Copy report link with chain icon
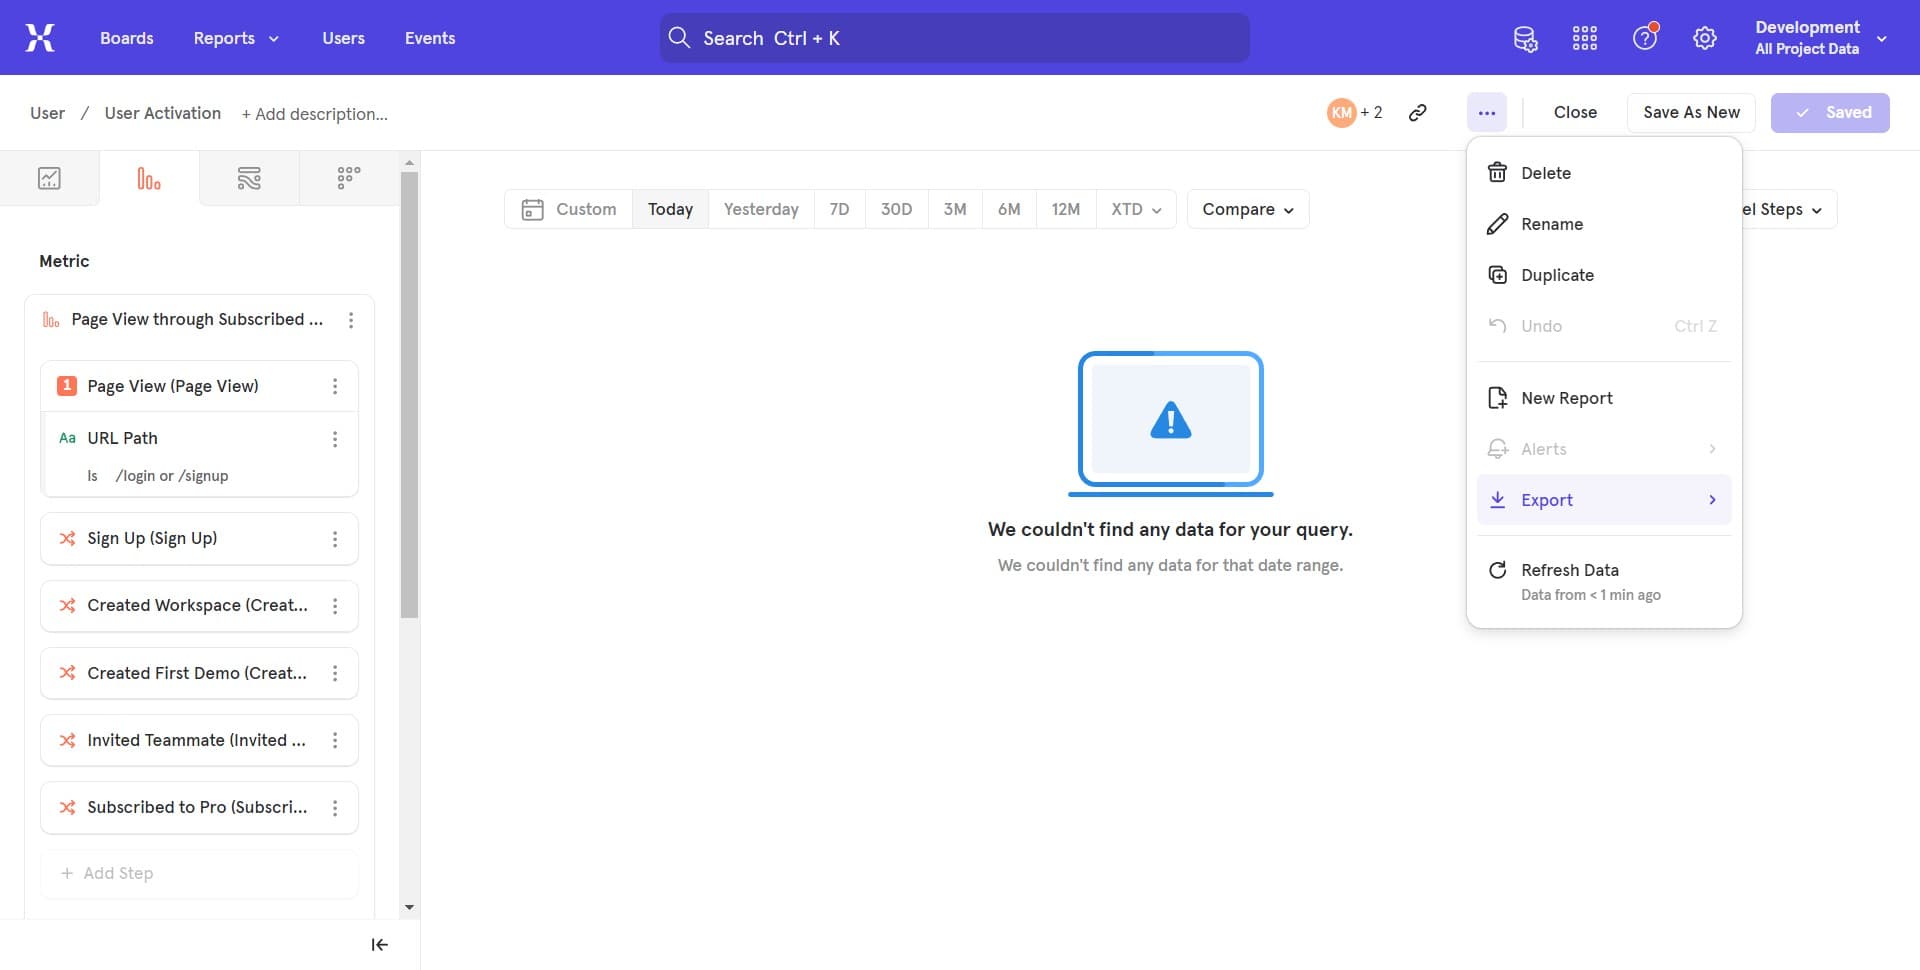The image size is (1920, 970). (1417, 113)
